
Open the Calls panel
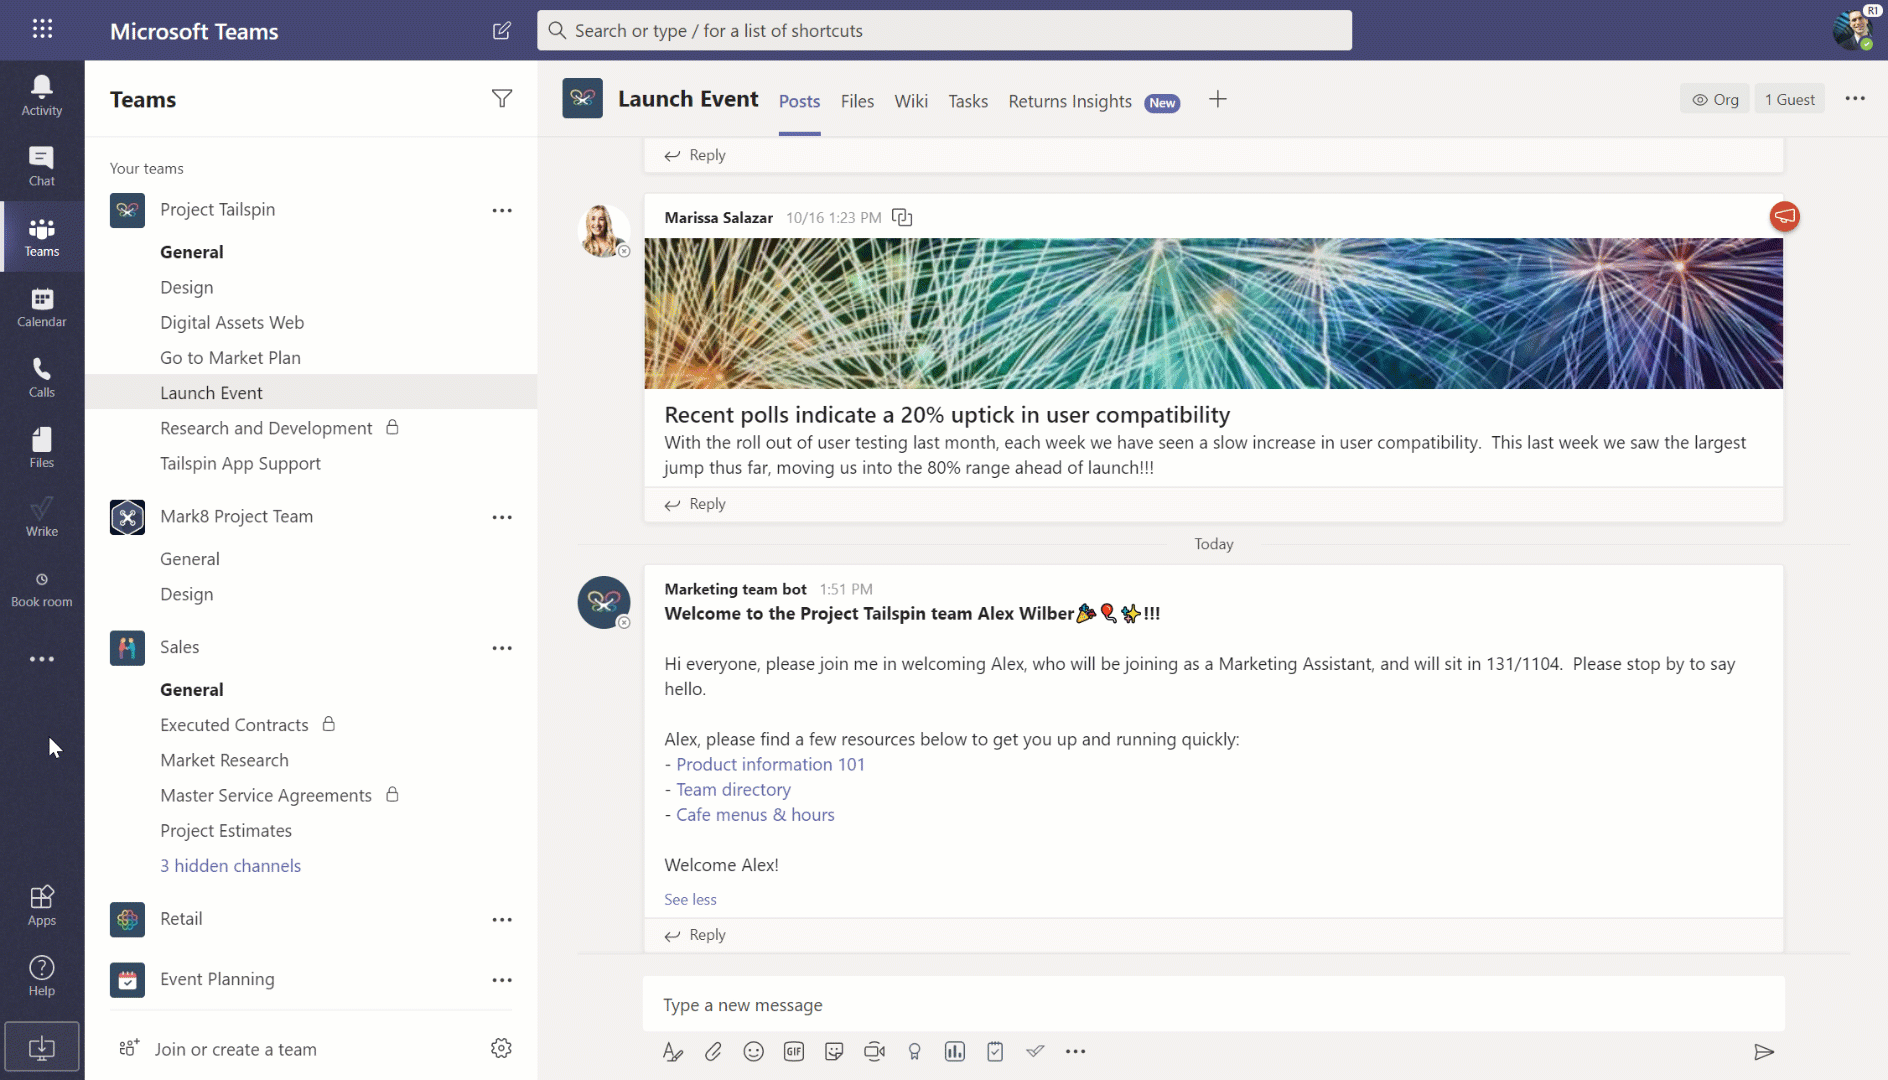pos(41,376)
